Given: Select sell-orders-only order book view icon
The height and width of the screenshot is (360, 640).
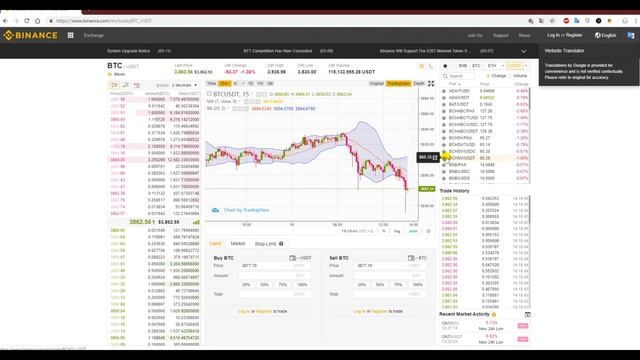Looking at the screenshot, I should pyautogui.click(x=136, y=85).
